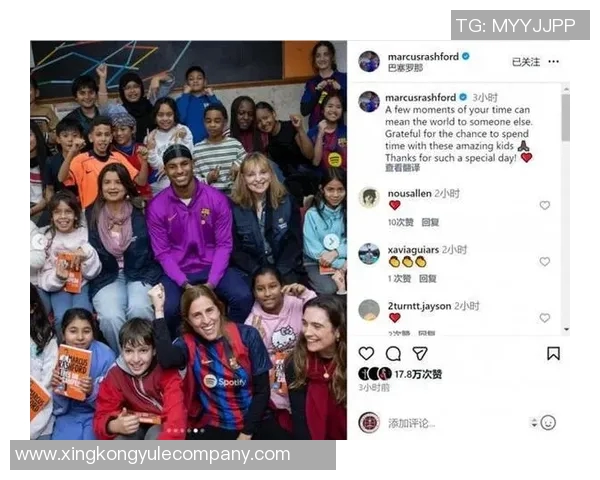Open marcusrashford profile from header
Viewport: 600px width, 480px height.
423,57
